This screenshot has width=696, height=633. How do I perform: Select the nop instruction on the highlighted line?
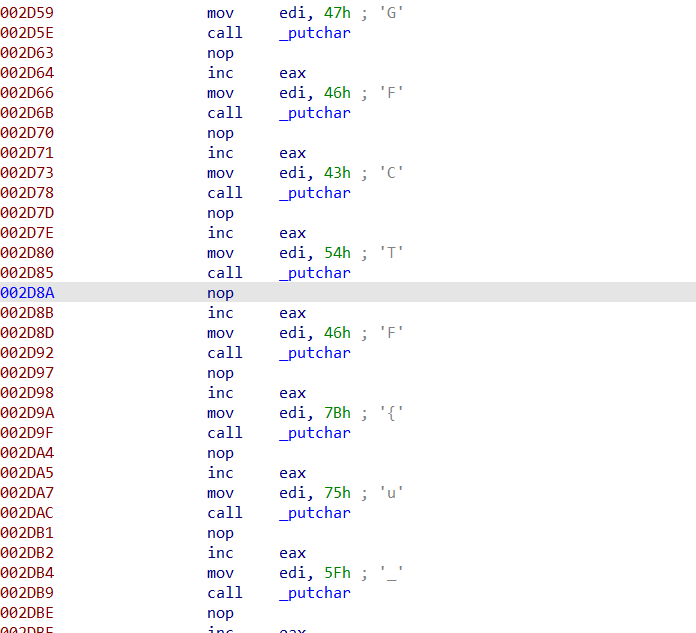220,293
